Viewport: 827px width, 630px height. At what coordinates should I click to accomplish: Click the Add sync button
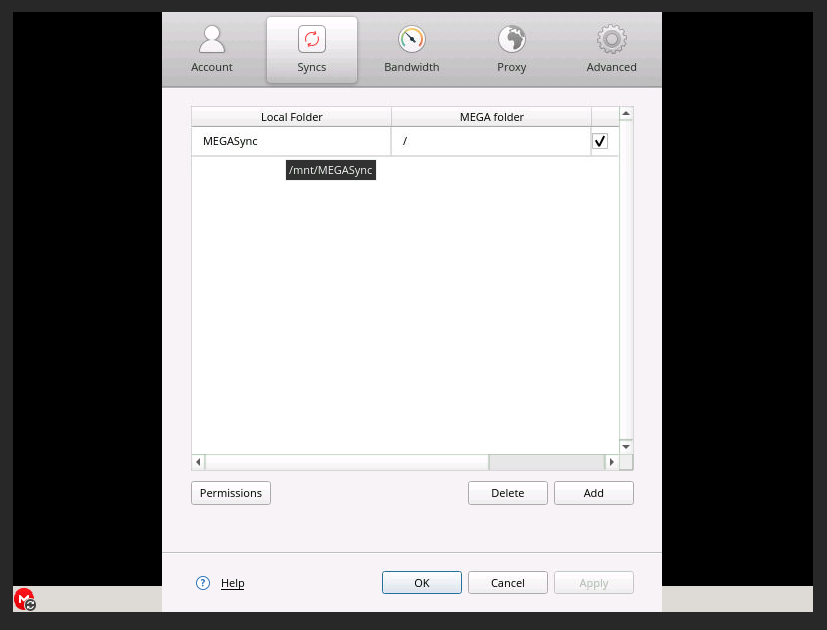pos(594,493)
